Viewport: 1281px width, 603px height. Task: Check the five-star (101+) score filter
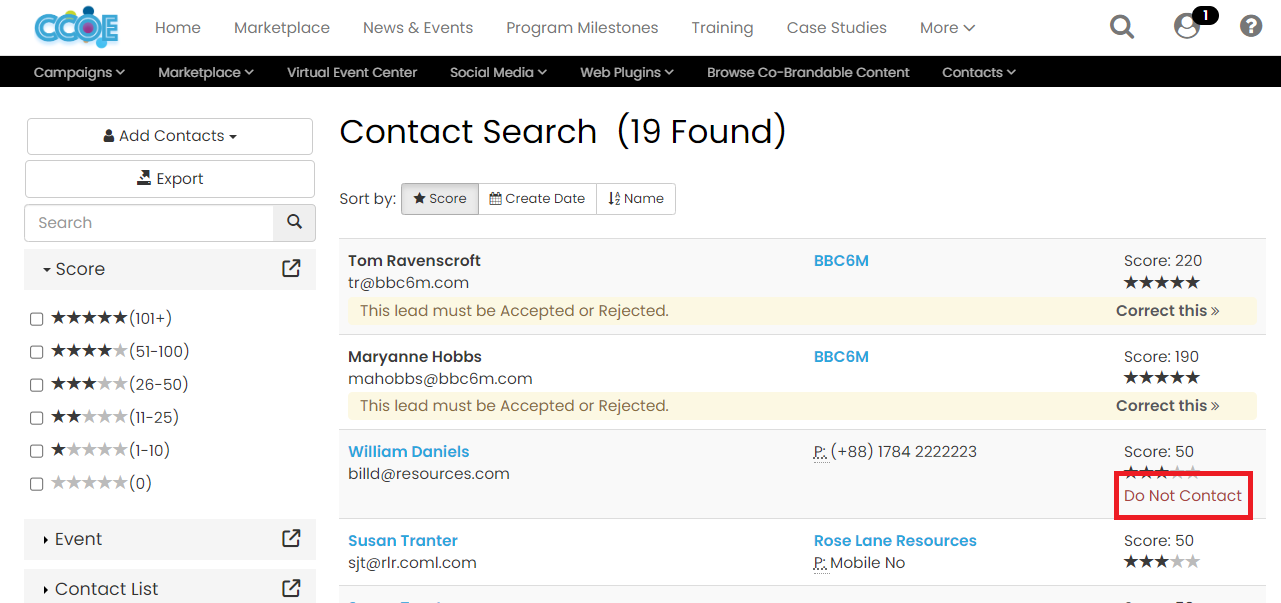[37, 319]
